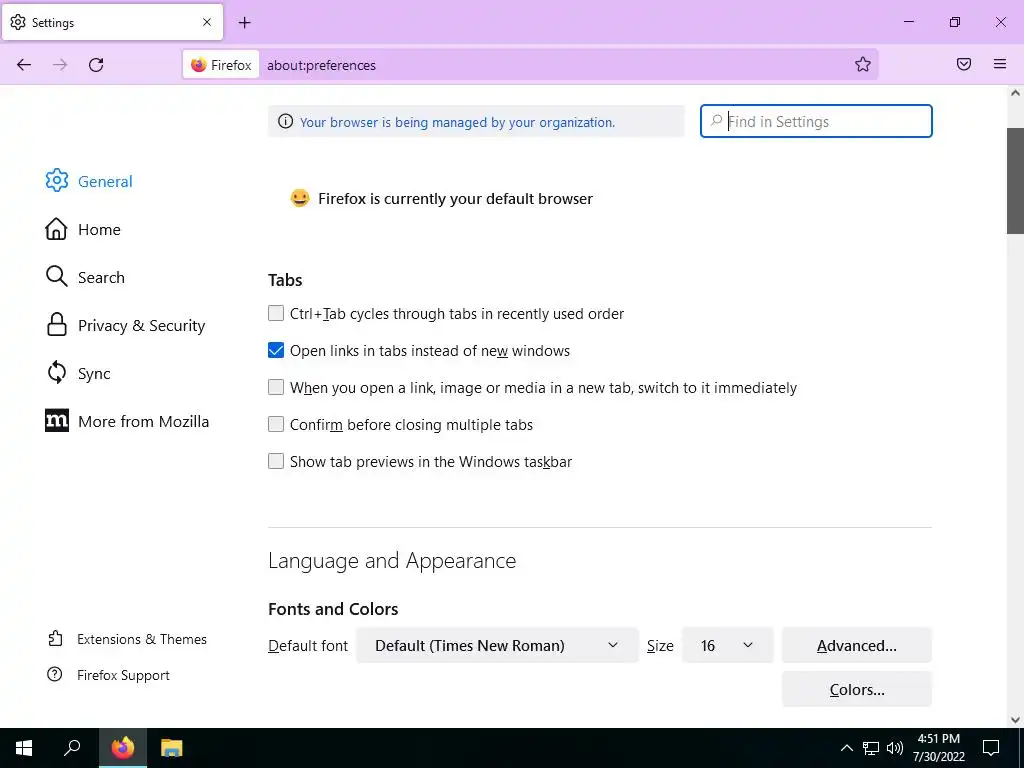Enable switching to new tab immediately
Screen dimensions: 1024x768
pos(276,387)
